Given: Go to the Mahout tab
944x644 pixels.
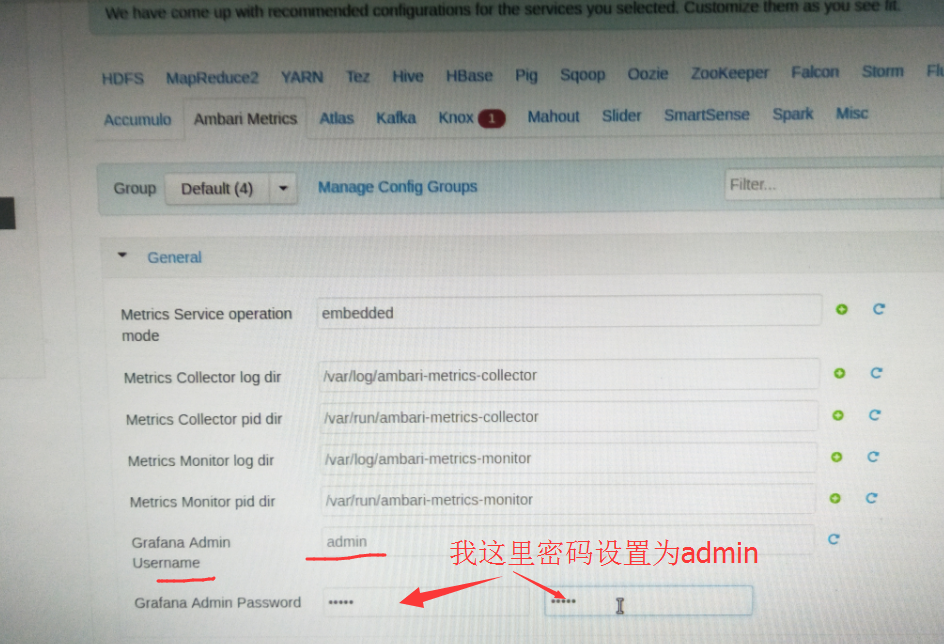Looking at the screenshot, I should point(553,117).
